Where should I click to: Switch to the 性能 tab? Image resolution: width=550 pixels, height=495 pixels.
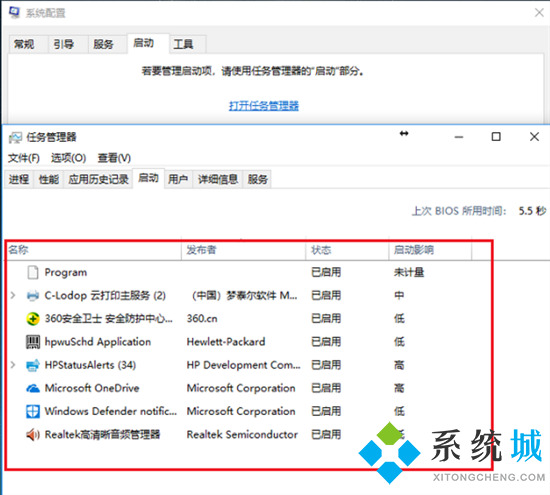48,179
